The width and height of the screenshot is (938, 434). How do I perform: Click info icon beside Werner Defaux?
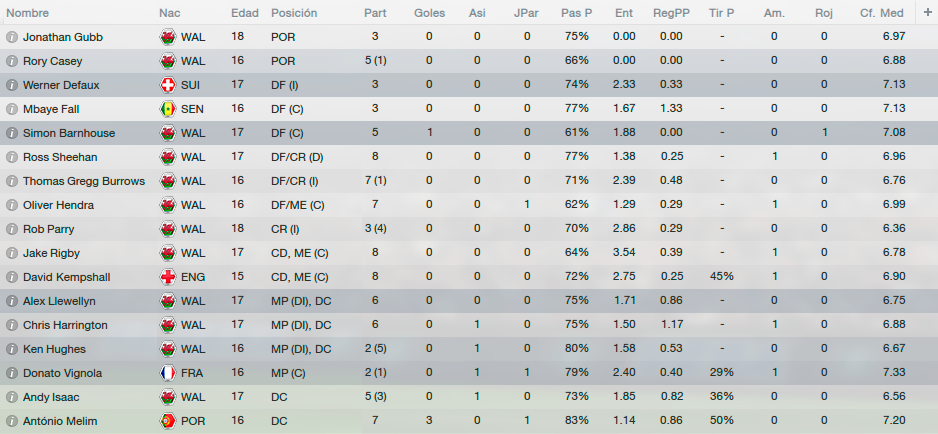pyautogui.click(x=11, y=85)
